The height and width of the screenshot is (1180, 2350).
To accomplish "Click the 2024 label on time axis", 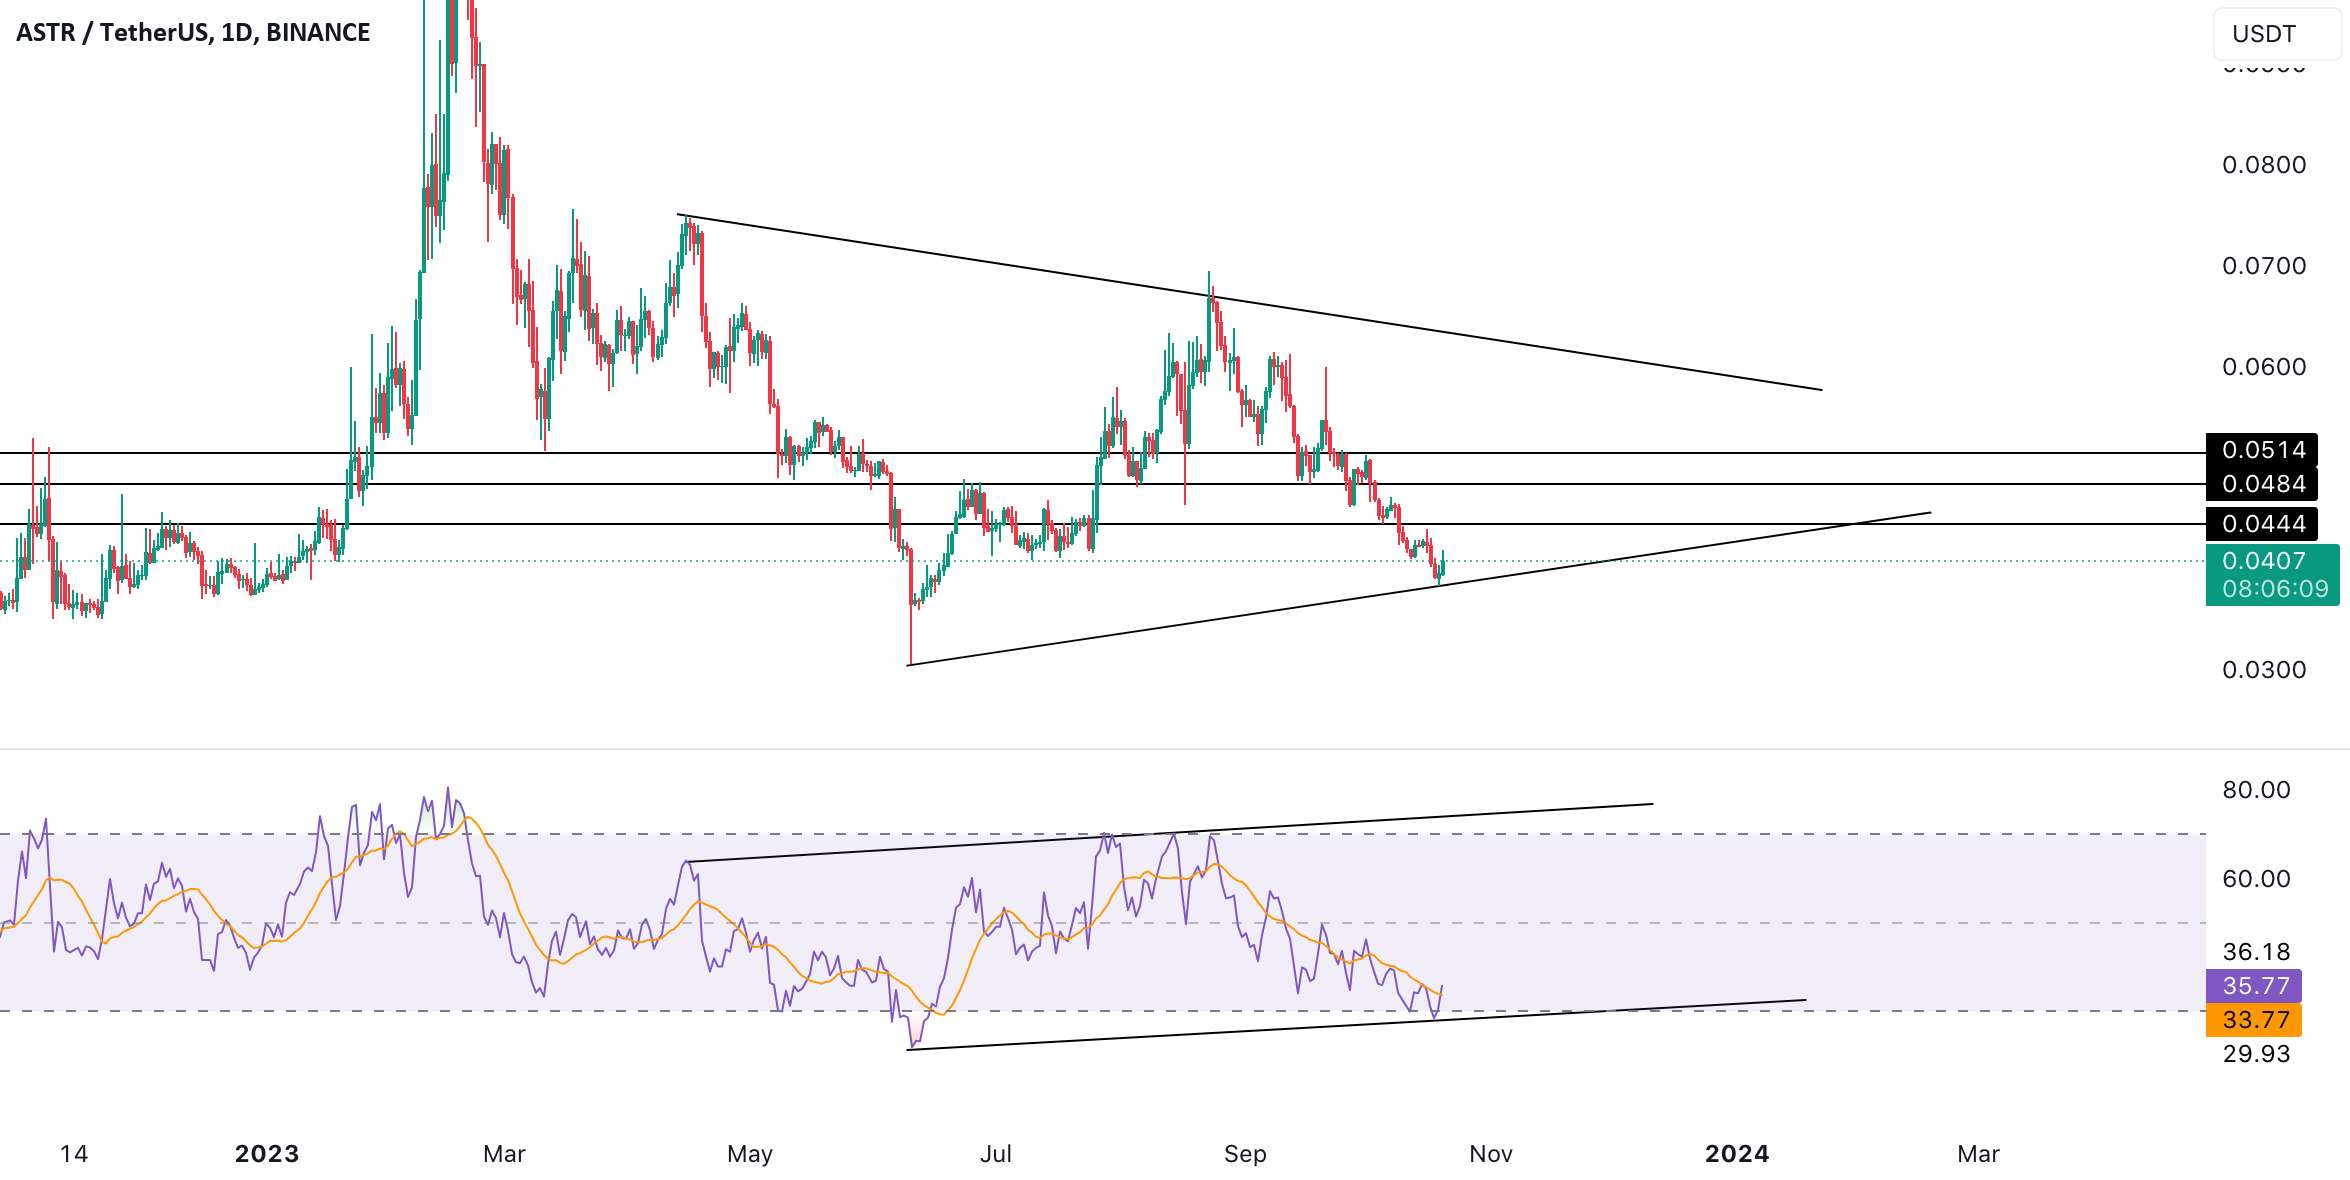I will (1737, 1154).
